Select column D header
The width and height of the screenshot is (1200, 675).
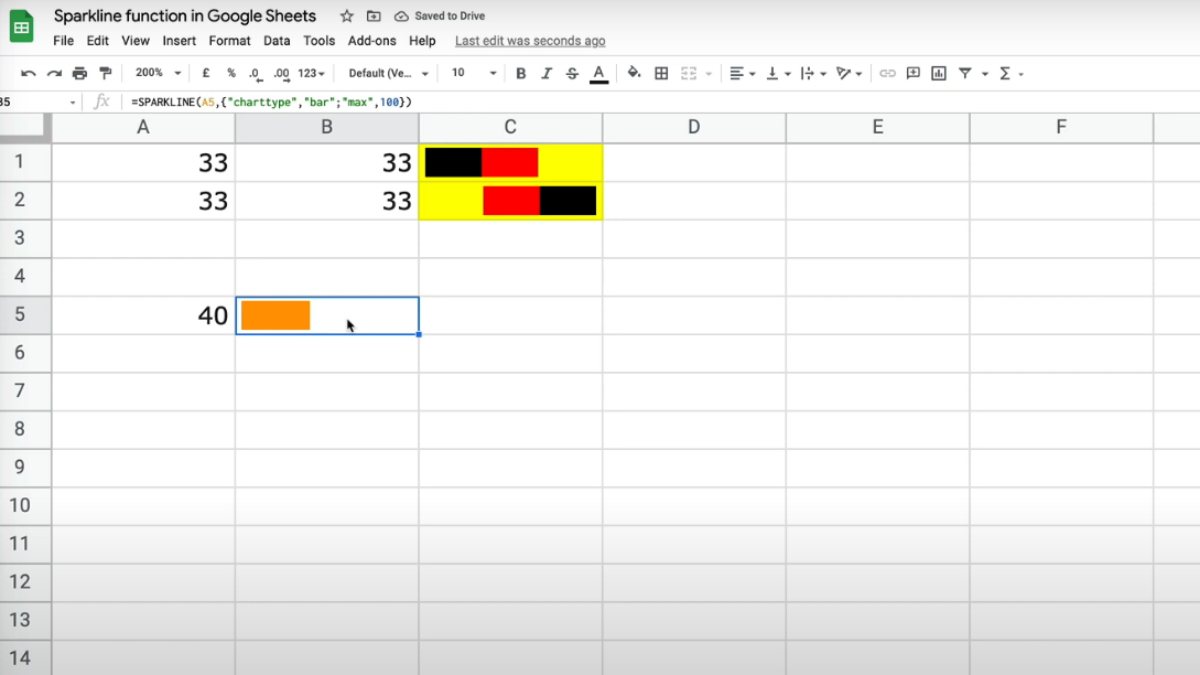click(x=694, y=127)
